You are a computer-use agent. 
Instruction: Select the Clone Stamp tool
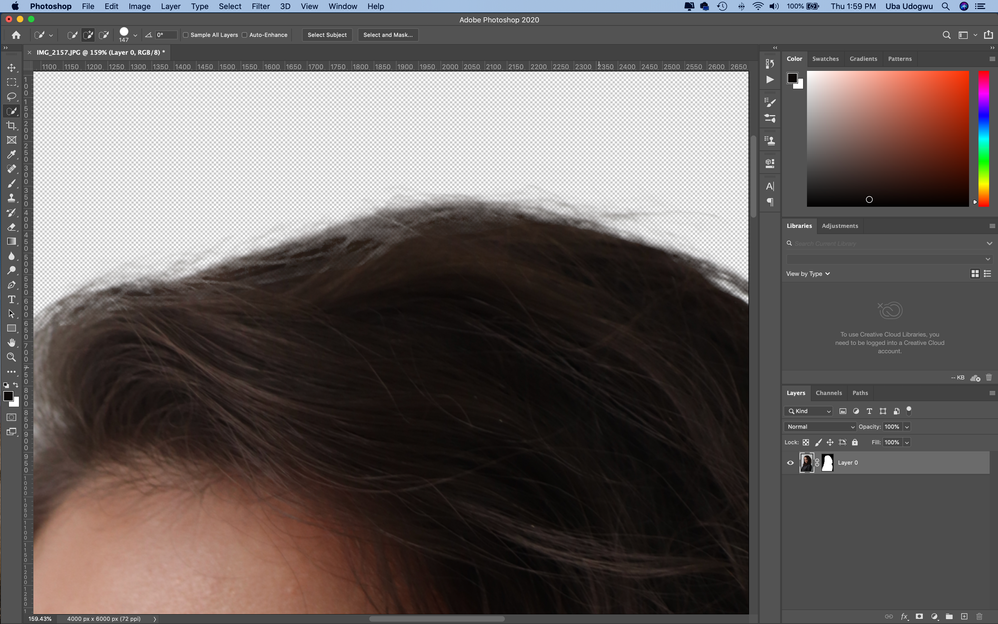11,198
